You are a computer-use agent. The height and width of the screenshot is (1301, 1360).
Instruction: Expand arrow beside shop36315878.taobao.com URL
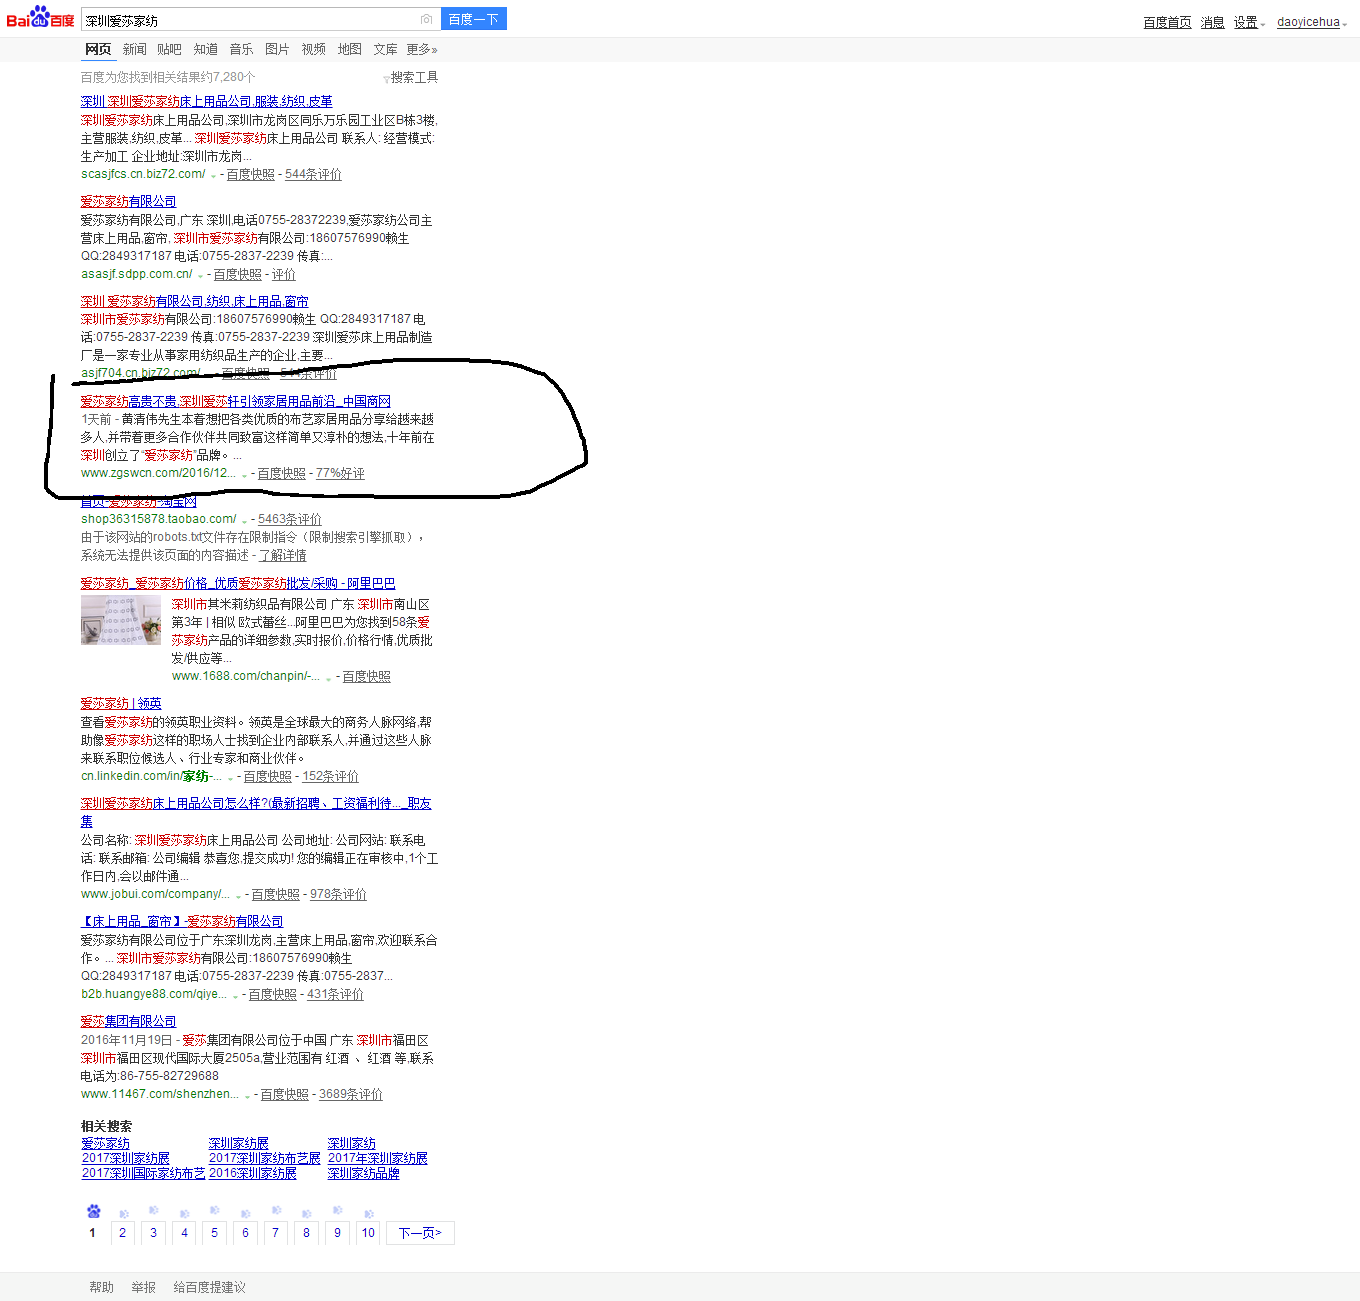tap(245, 522)
